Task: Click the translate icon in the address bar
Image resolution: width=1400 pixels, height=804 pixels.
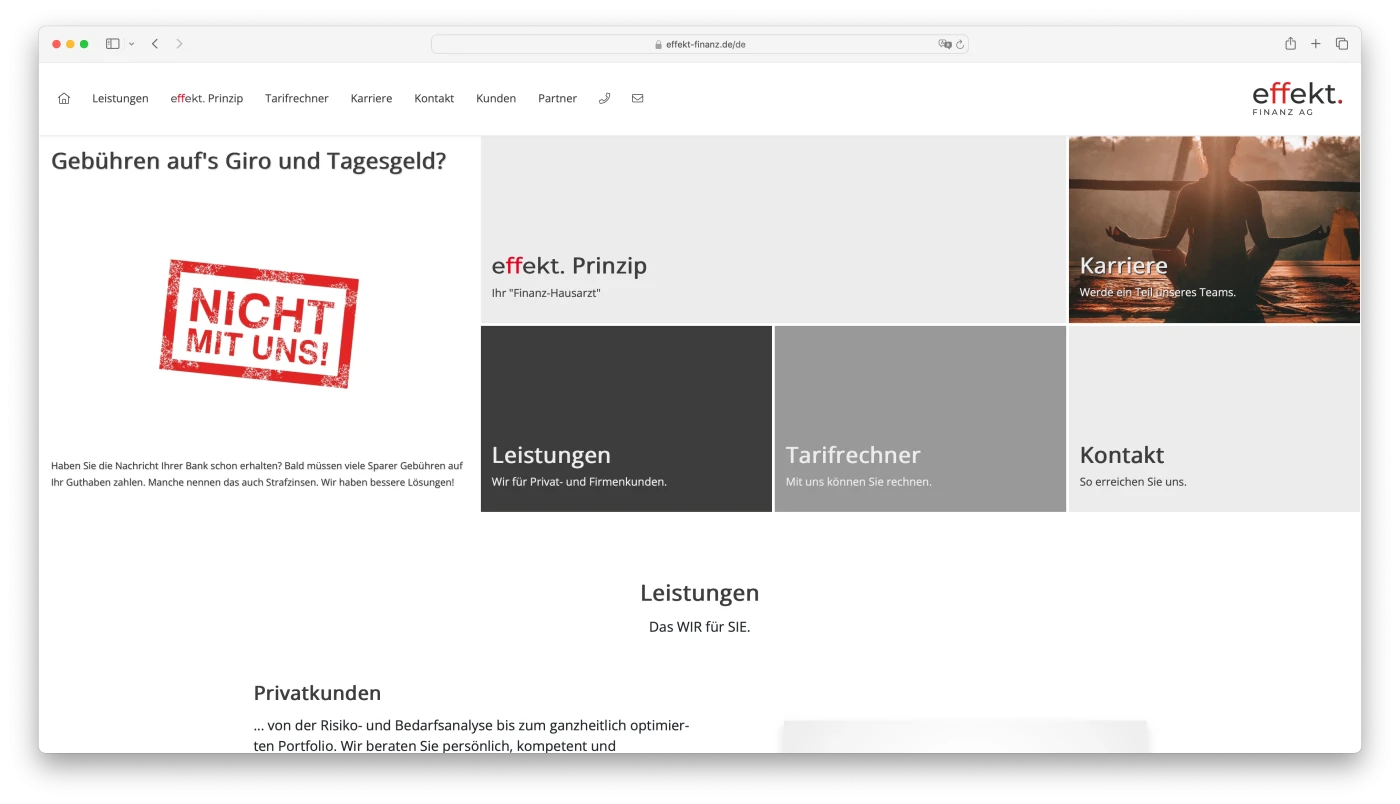Action: pos(944,43)
